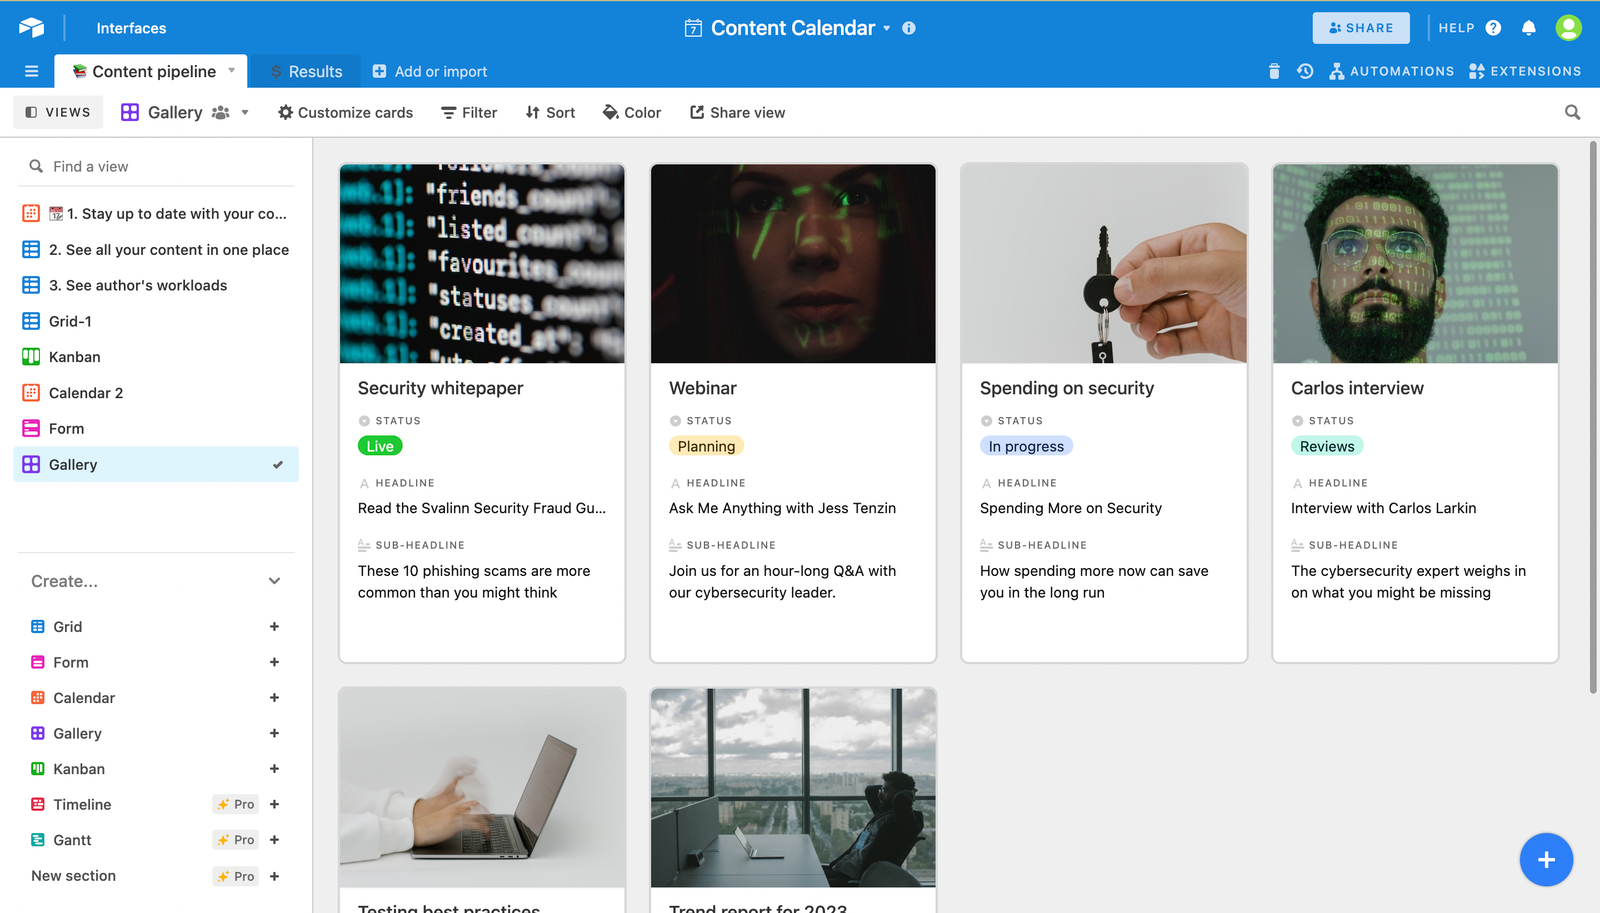Screen dimensions: 1600x913
Task: Click Add or import
Action: (430, 71)
